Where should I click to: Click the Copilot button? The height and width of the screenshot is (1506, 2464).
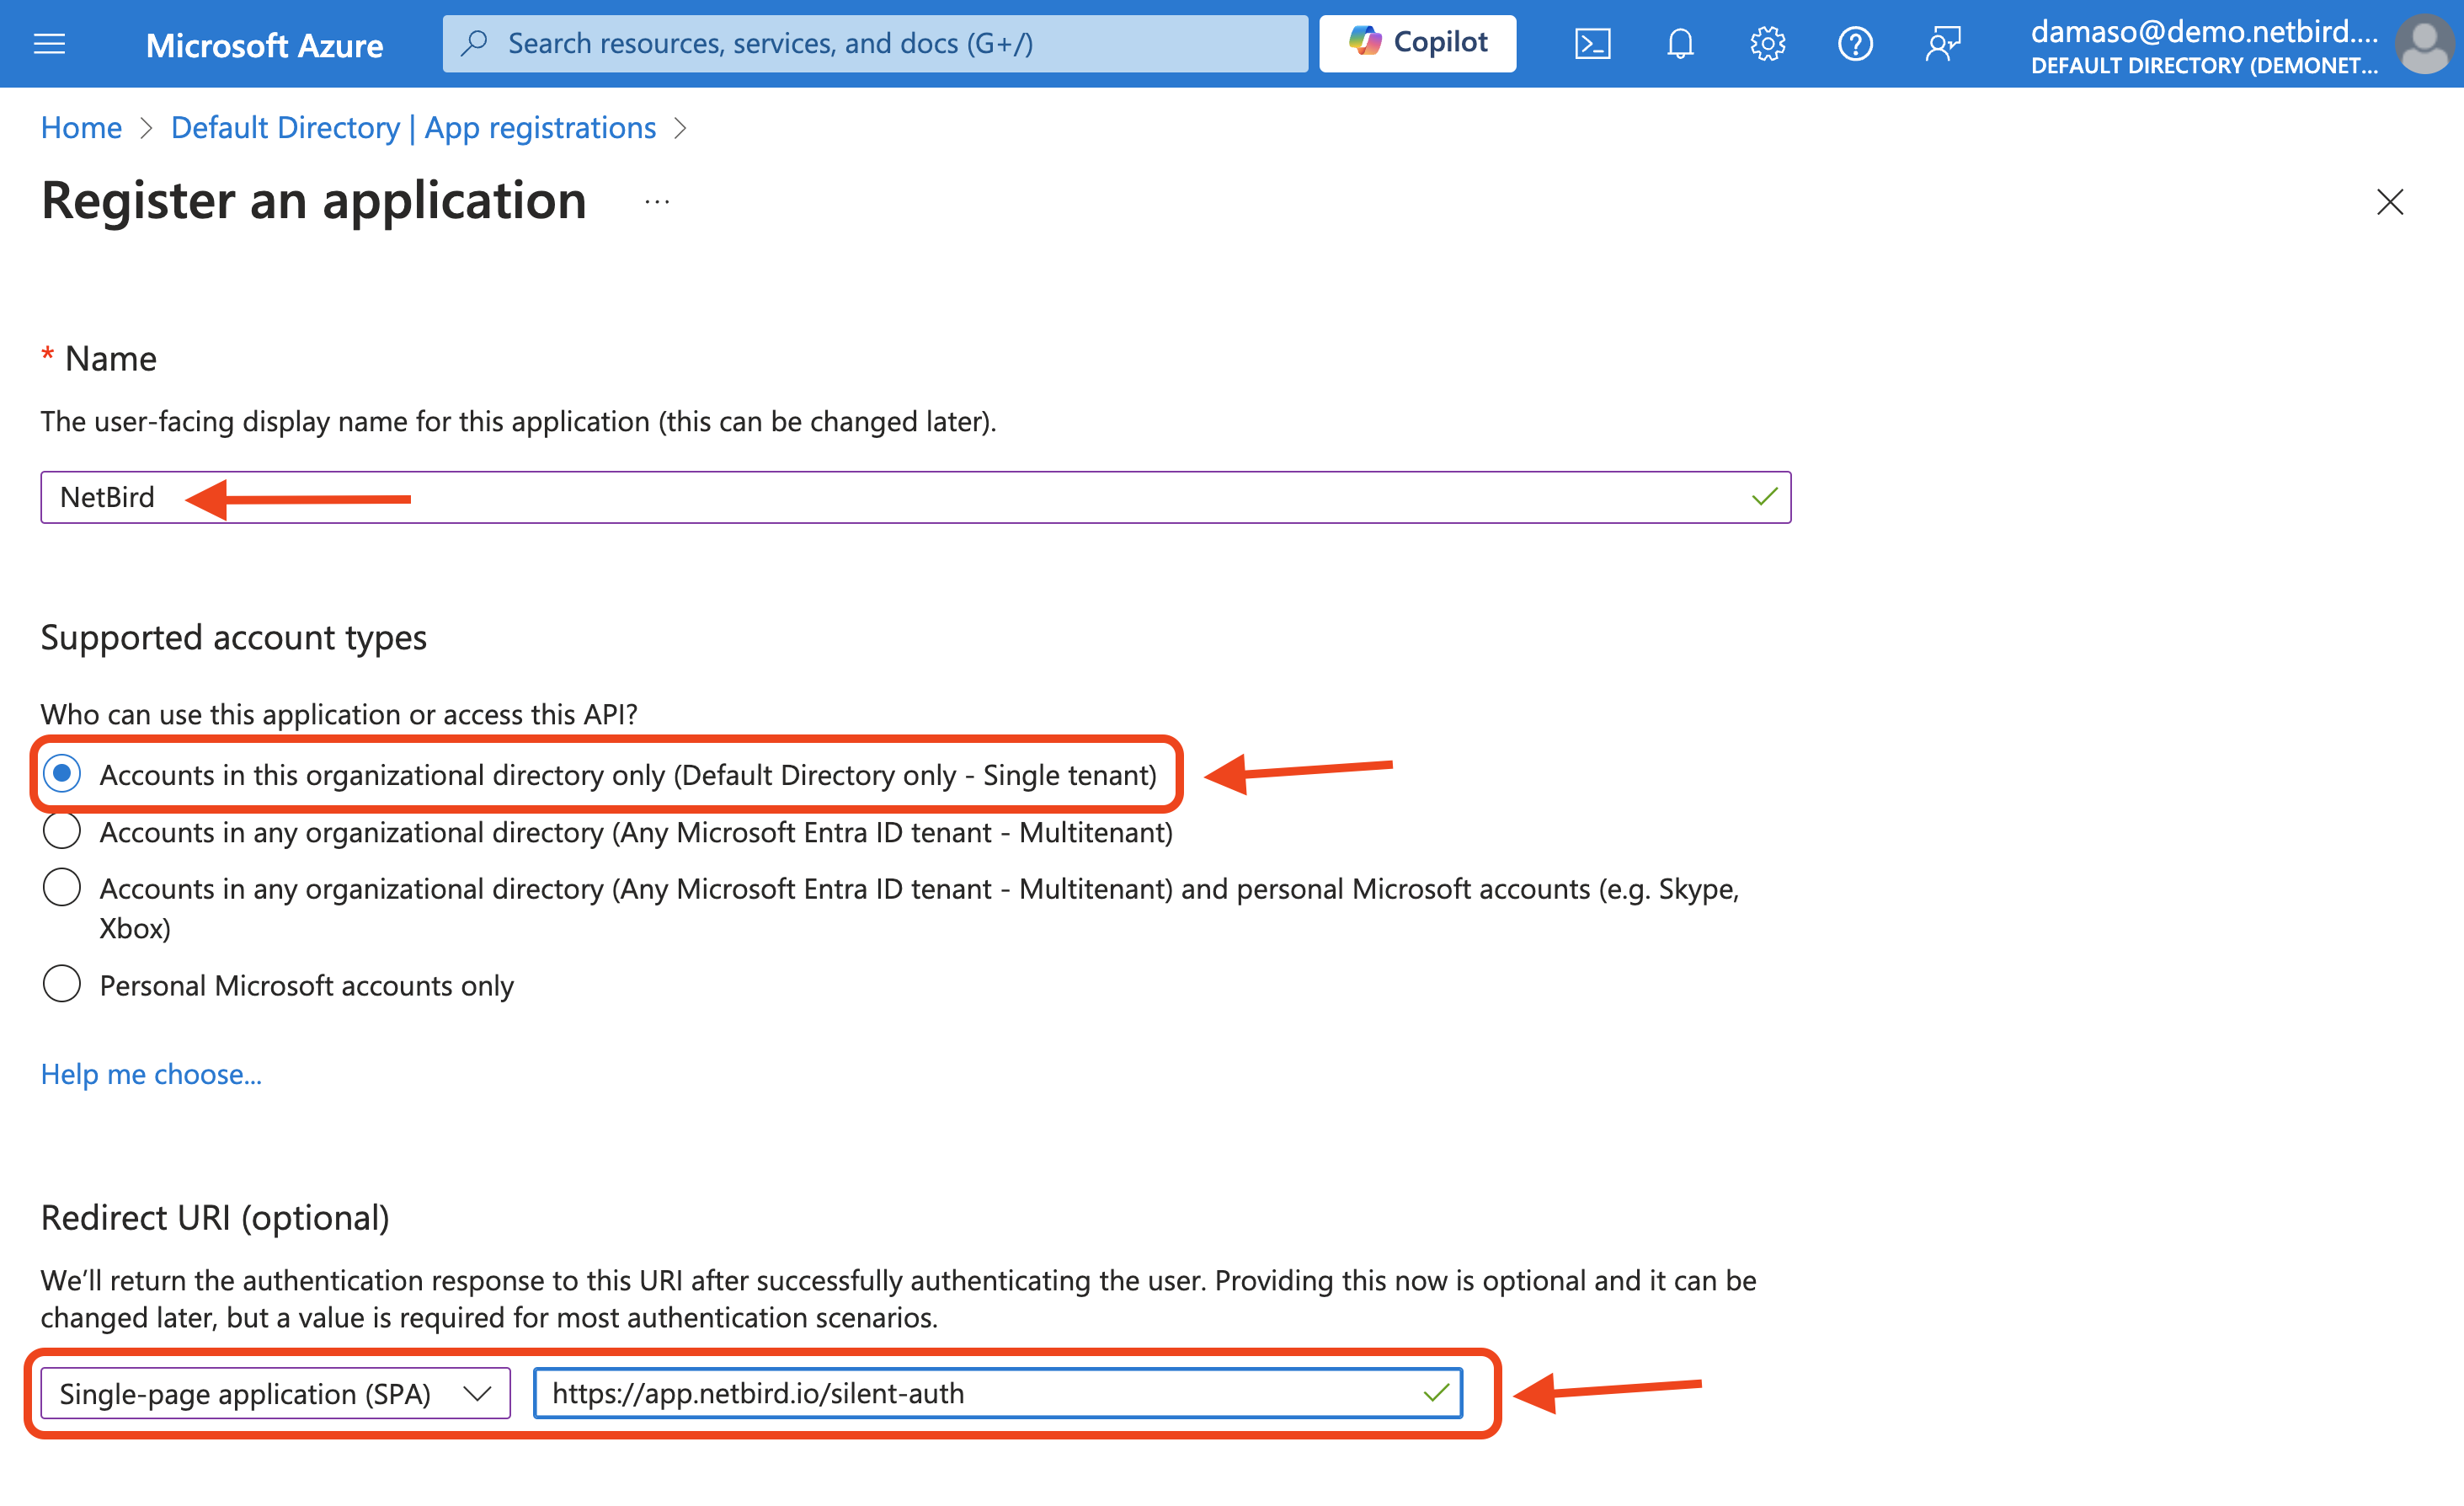[x=1417, y=43]
